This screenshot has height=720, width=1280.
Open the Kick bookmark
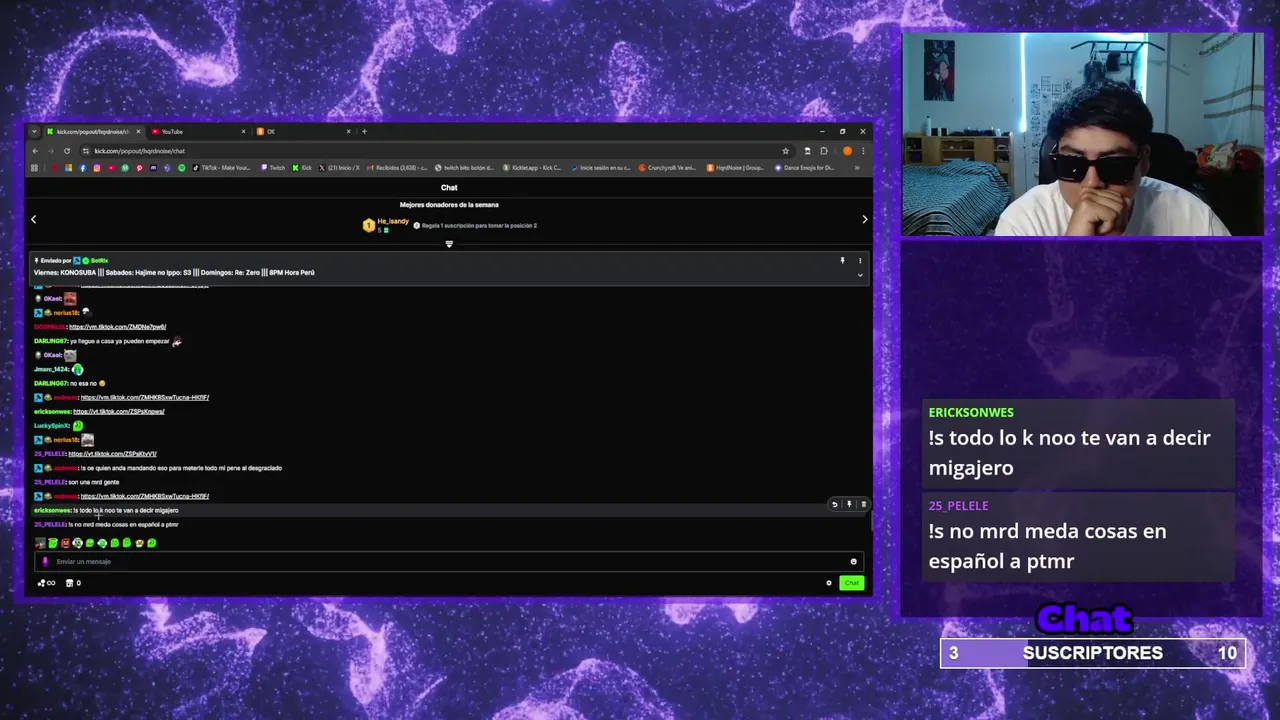(x=303, y=168)
